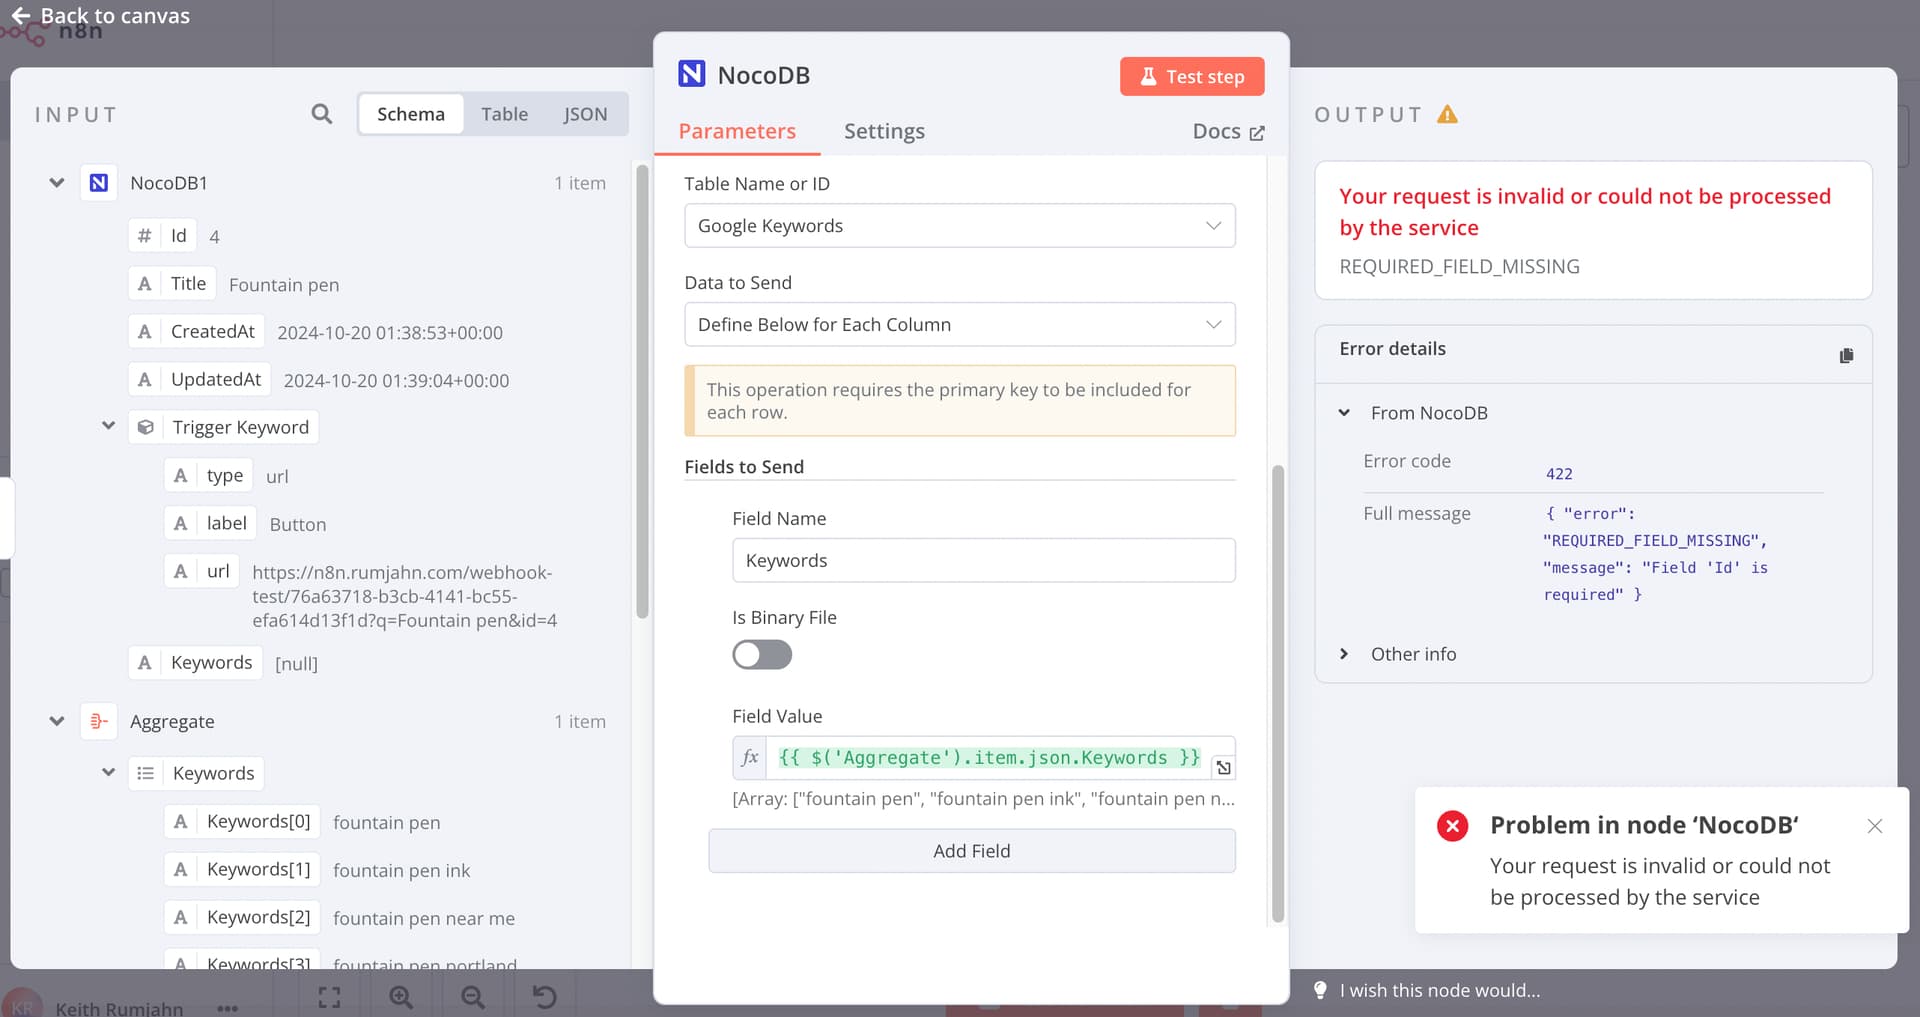Collapse the Trigger Keyword group
Viewport: 1920px width, 1017px height.
108,426
